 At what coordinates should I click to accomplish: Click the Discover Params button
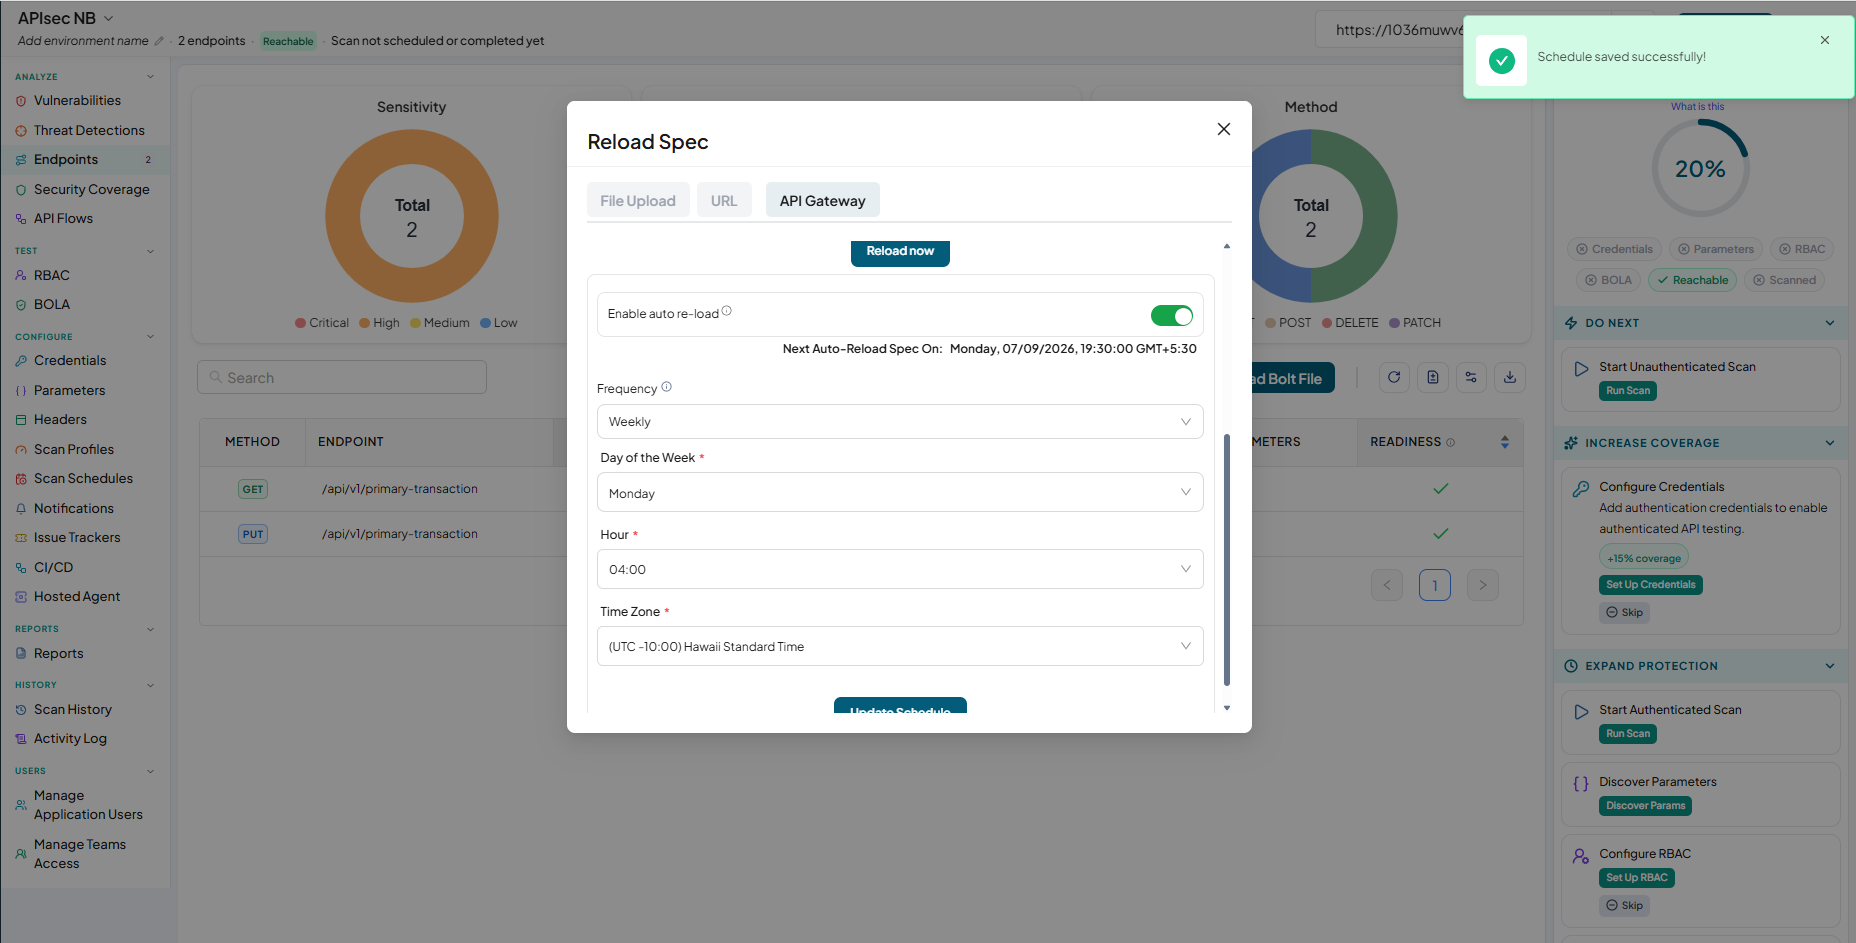1645,806
